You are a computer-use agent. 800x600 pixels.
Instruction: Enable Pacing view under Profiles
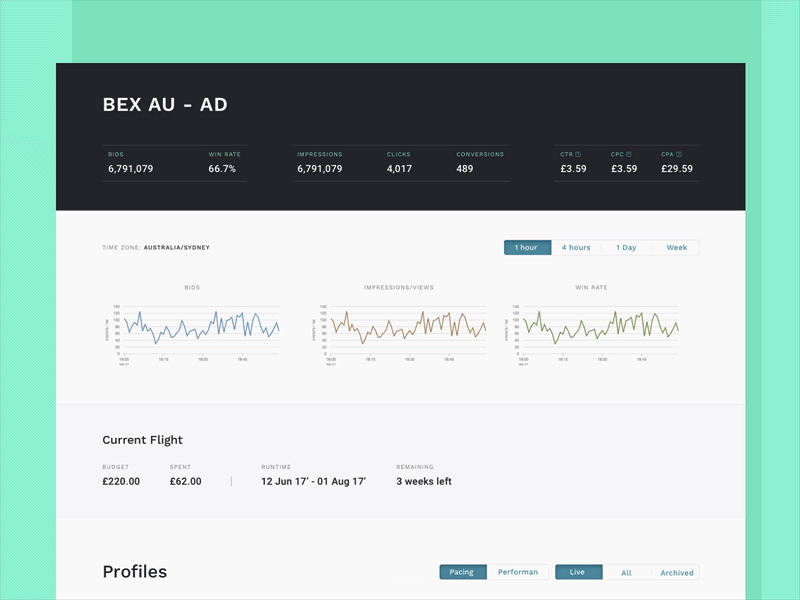coord(462,572)
